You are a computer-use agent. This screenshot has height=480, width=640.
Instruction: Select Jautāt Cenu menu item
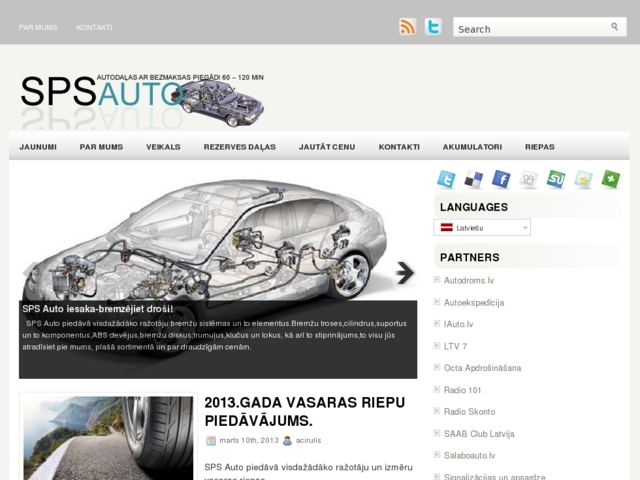click(327, 147)
